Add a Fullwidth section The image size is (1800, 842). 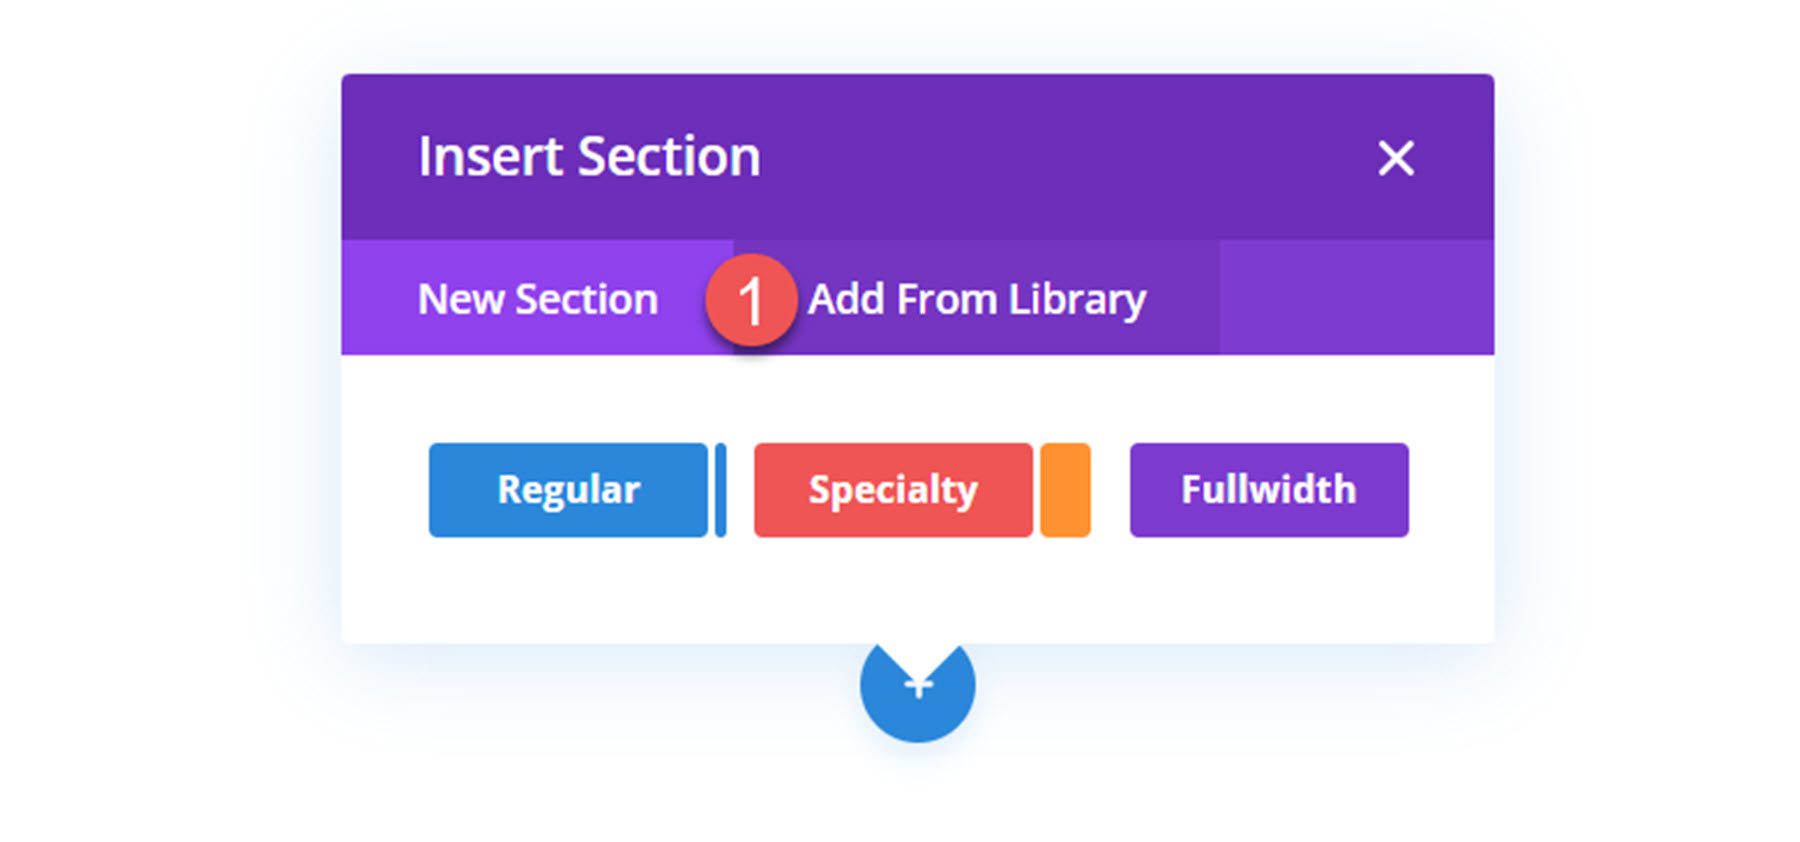coord(1268,490)
